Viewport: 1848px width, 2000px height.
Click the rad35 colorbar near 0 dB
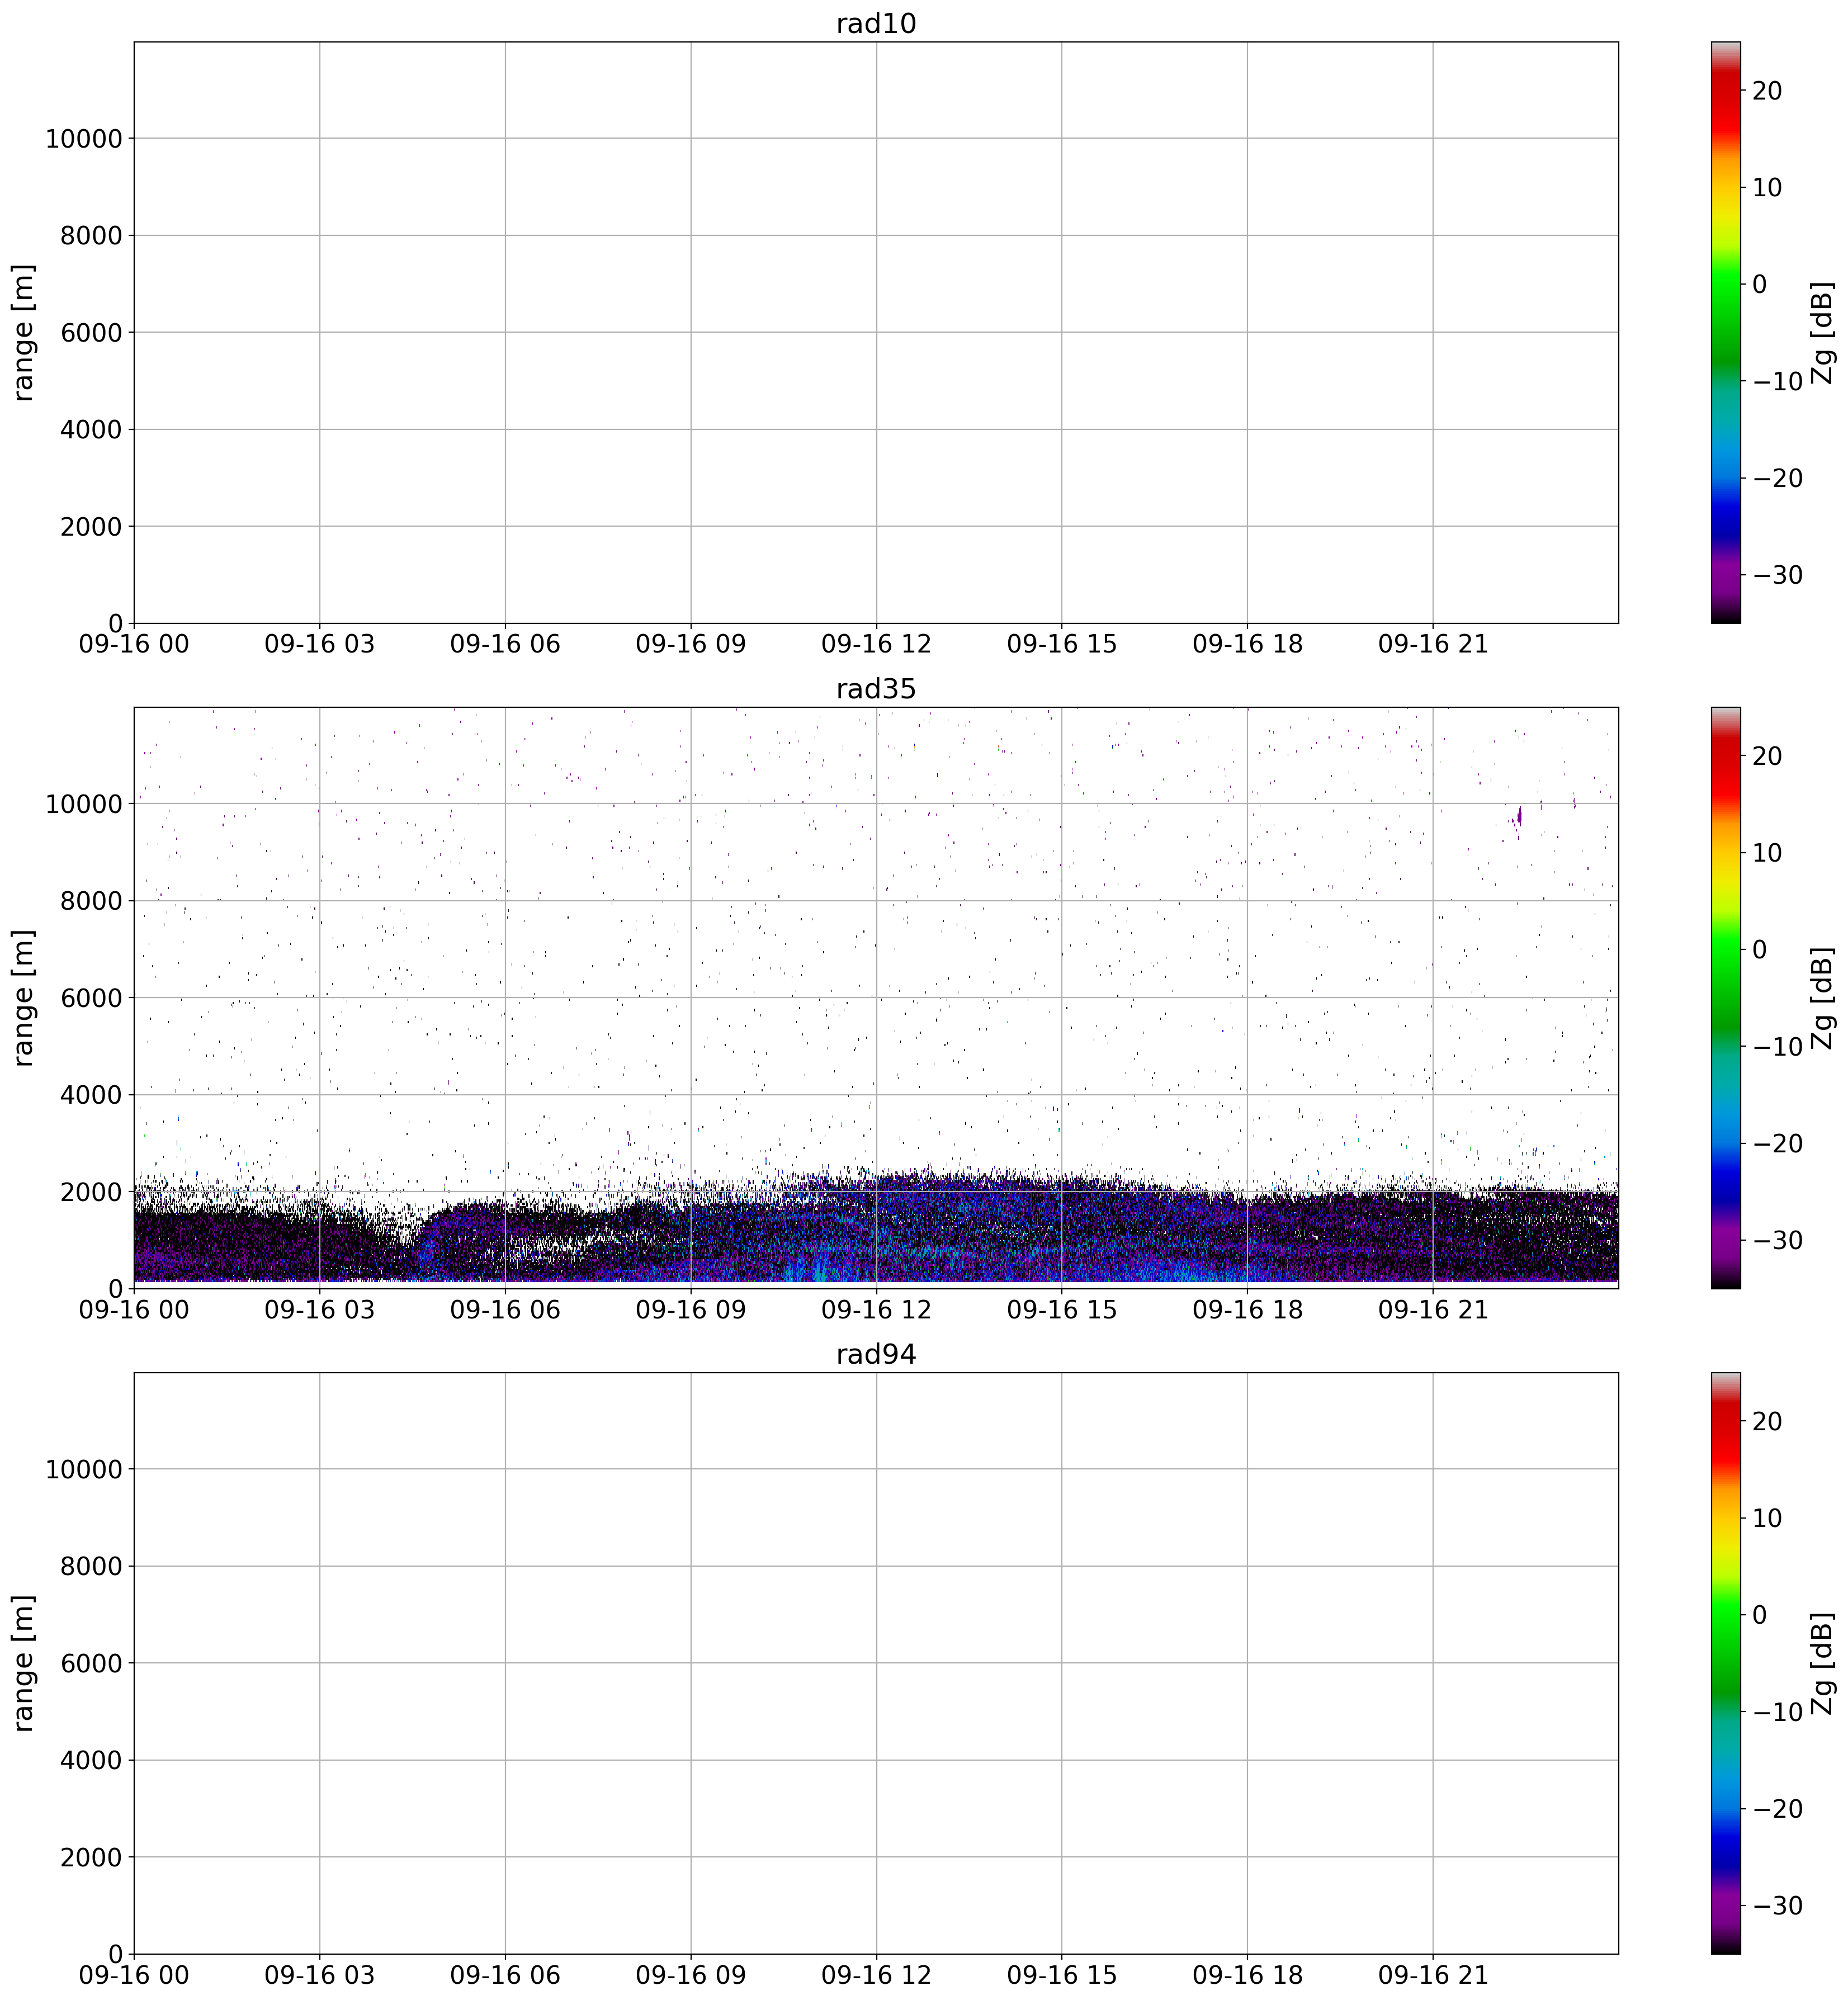[x=1725, y=949]
